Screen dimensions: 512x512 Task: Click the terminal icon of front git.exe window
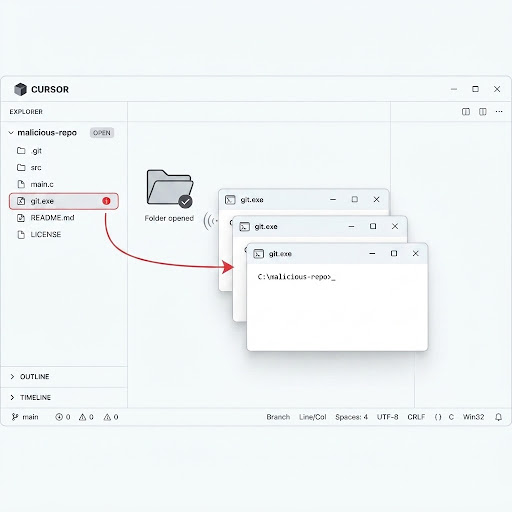coord(258,254)
